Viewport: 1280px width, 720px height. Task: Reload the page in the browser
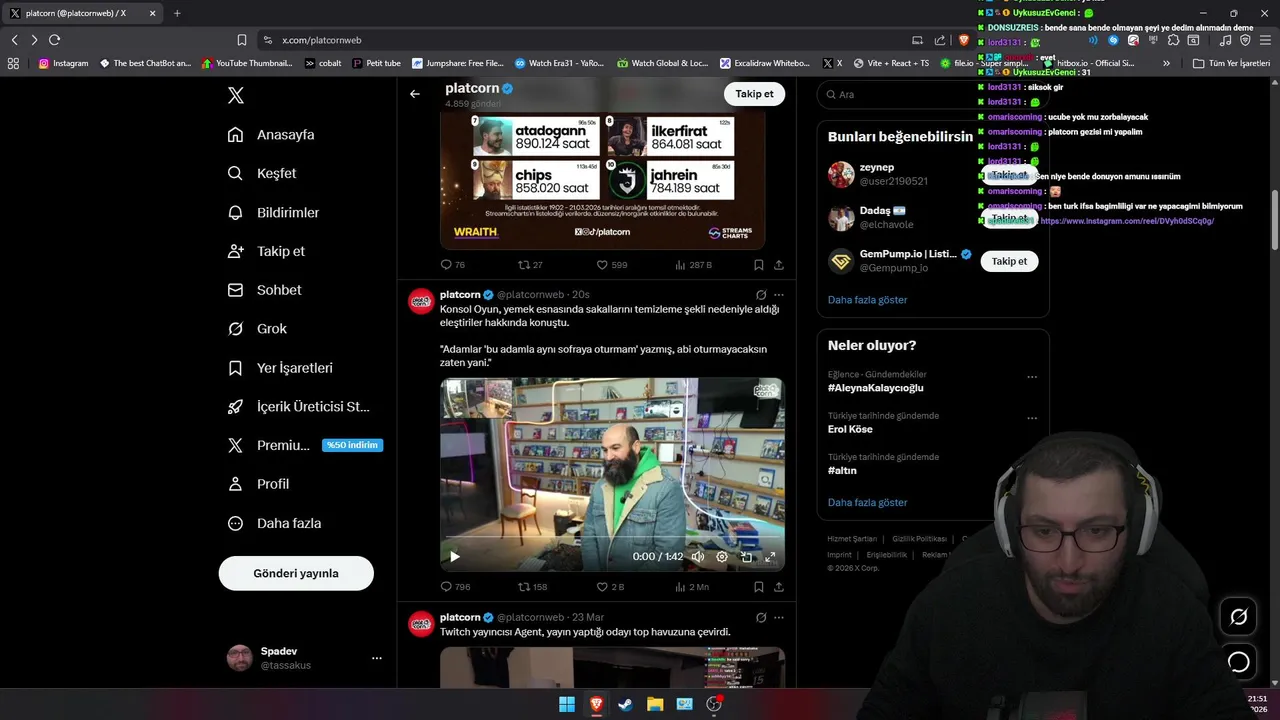[54, 40]
